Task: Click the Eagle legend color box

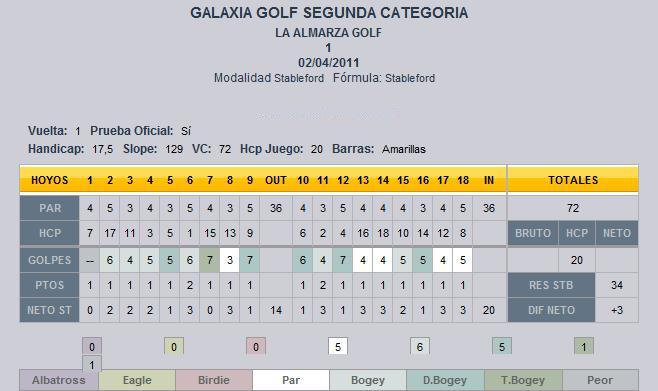Action: (x=137, y=380)
